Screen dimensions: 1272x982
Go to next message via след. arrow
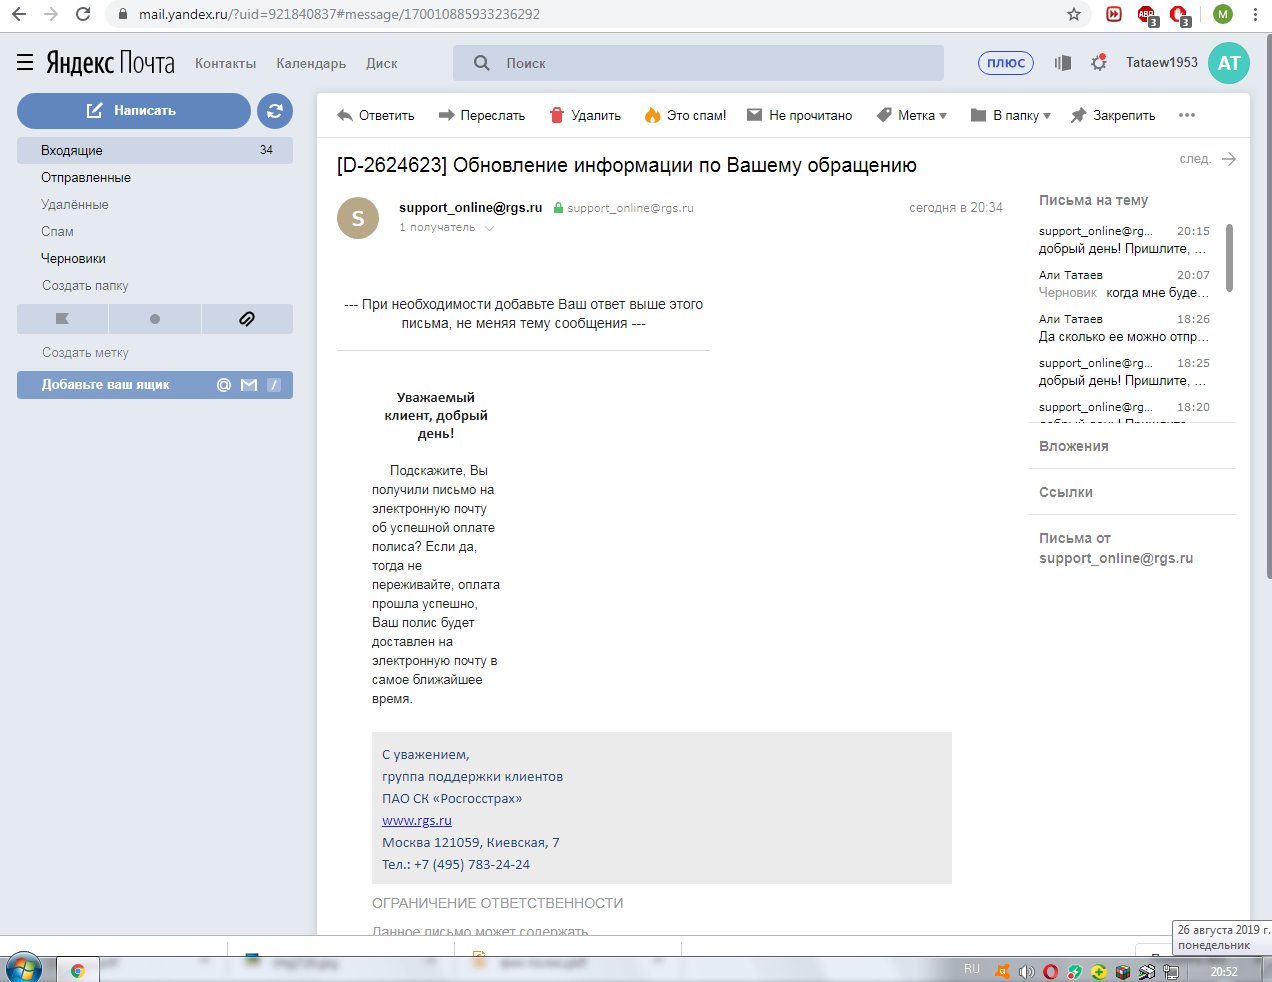coord(1208,159)
